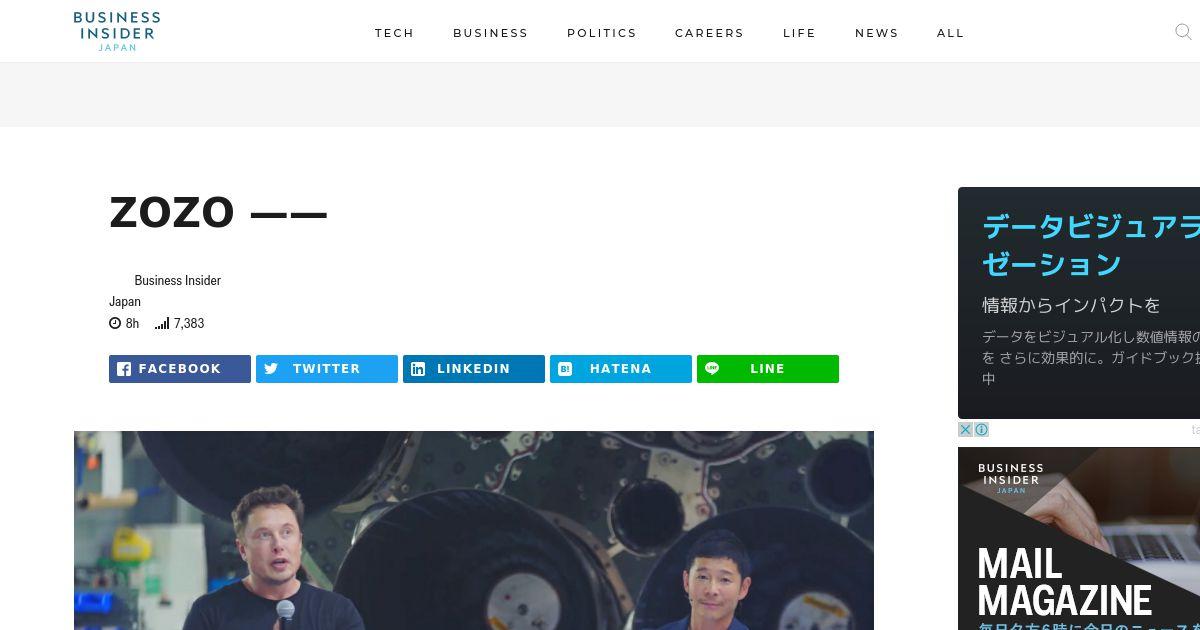1200x630 pixels.
Task: Open the article hero photo
Action: point(474,530)
